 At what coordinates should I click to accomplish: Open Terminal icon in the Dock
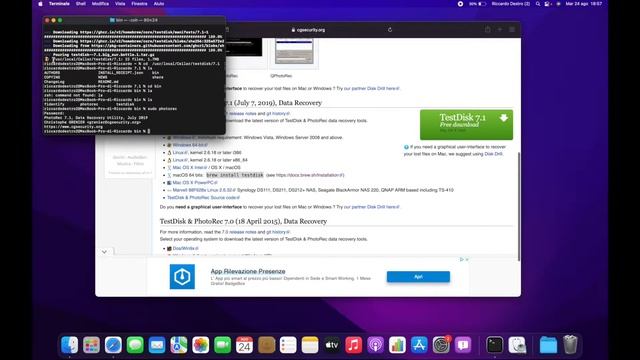495,345
